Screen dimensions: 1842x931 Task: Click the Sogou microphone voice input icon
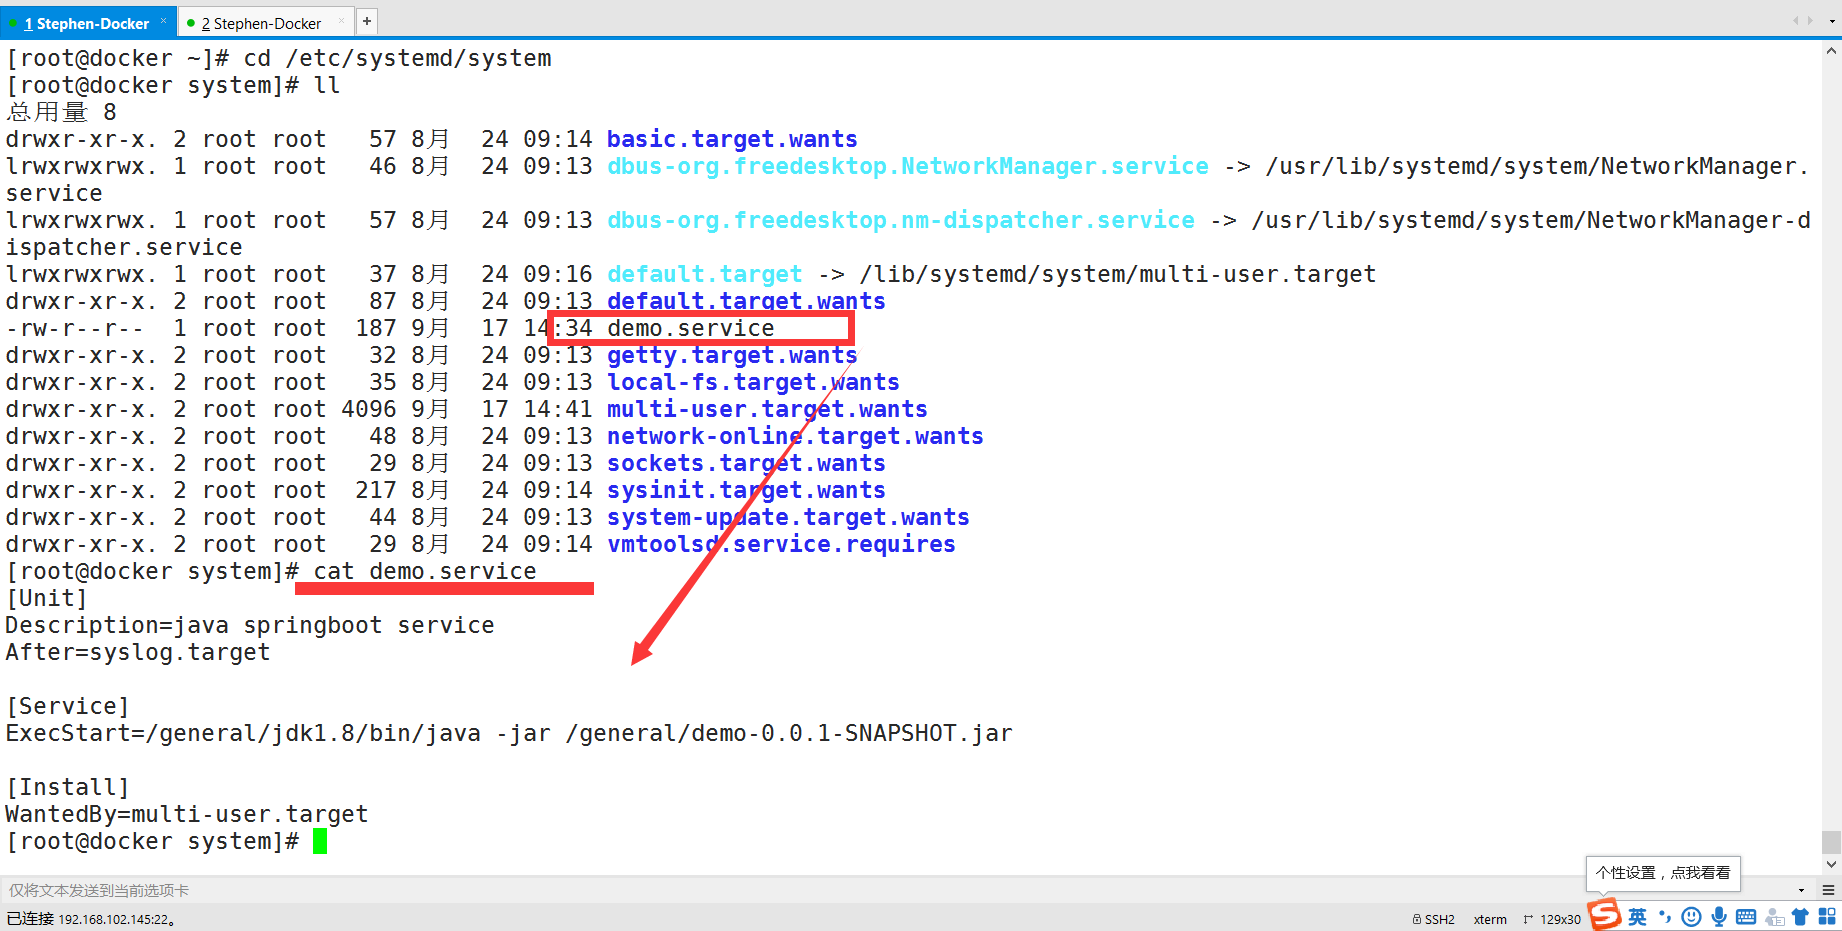pos(1719,917)
